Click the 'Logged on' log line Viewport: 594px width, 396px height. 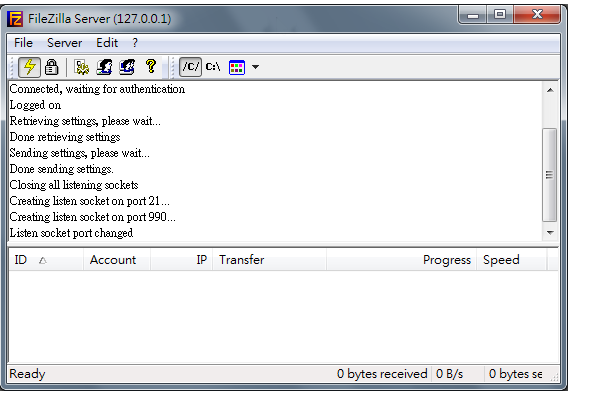pyautogui.click(x=35, y=105)
